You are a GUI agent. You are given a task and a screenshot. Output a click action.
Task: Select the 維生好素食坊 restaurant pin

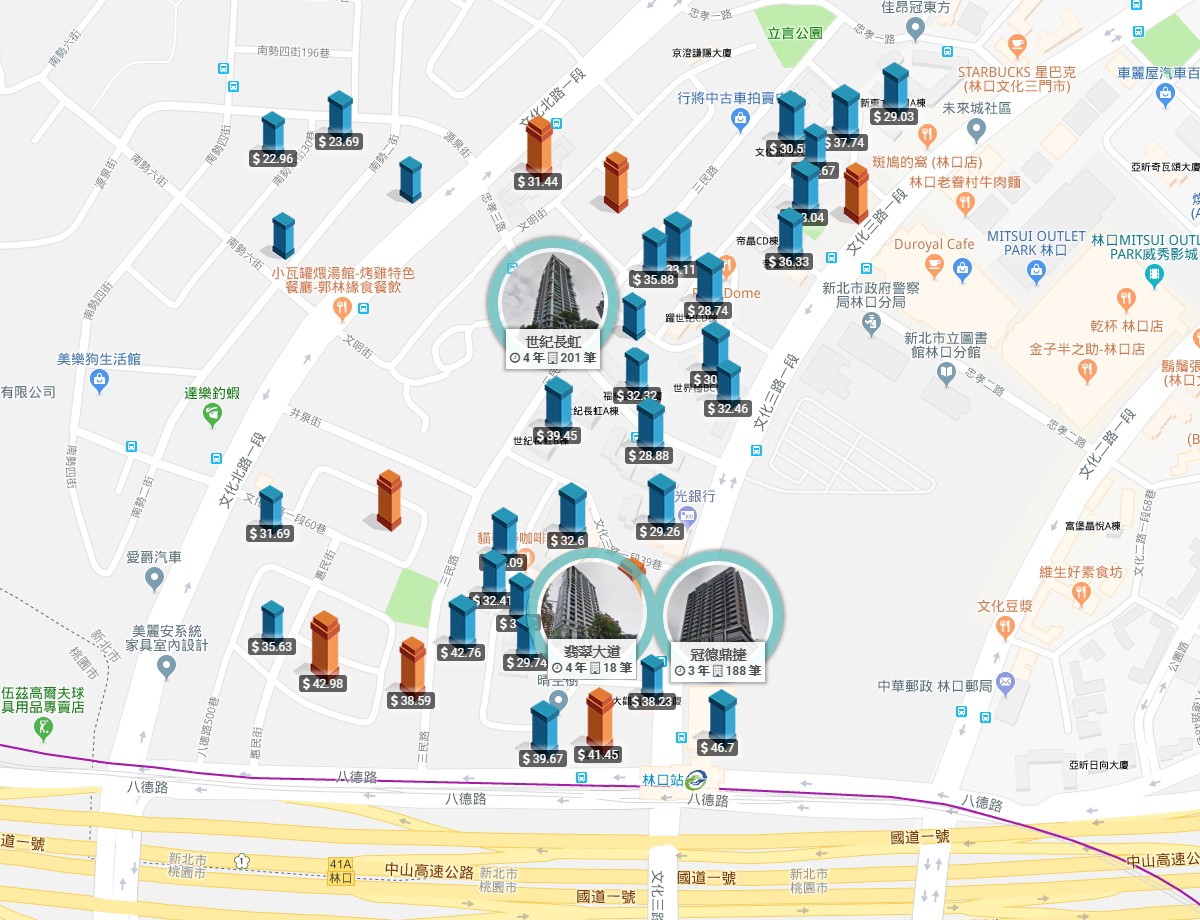tap(1080, 594)
